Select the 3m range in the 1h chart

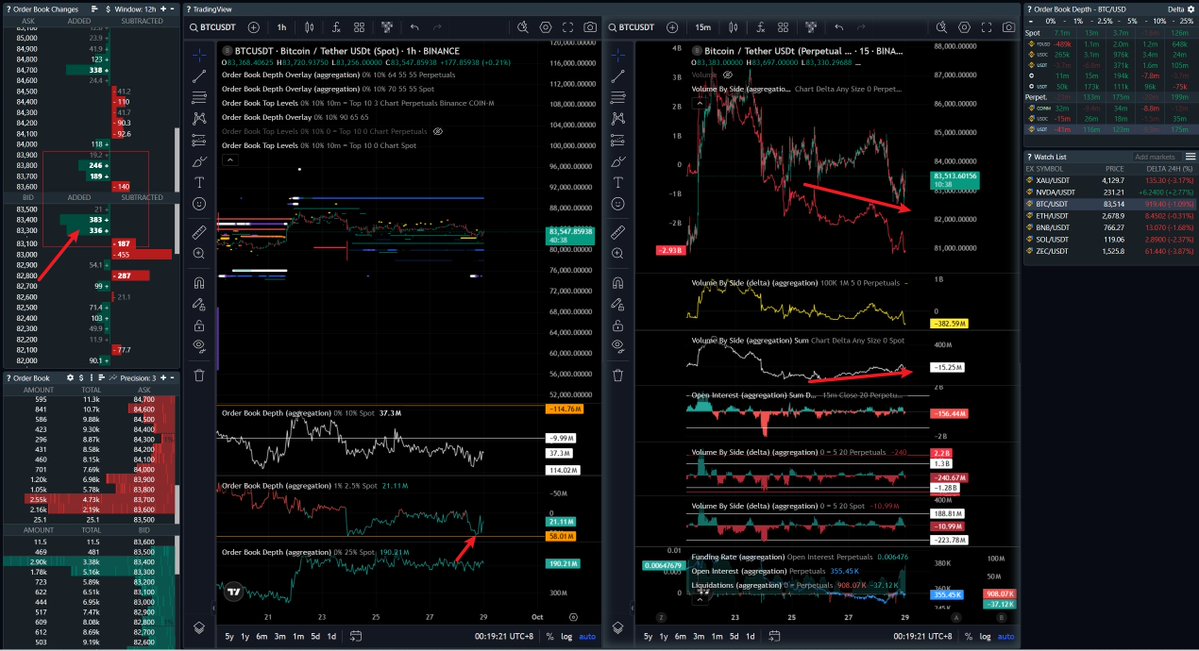click(280, 636)
